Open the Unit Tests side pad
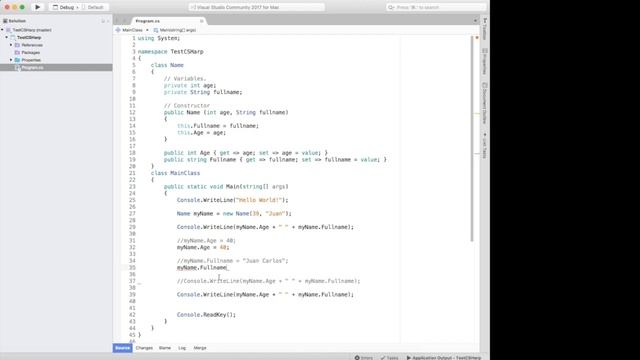 [485, 145]
